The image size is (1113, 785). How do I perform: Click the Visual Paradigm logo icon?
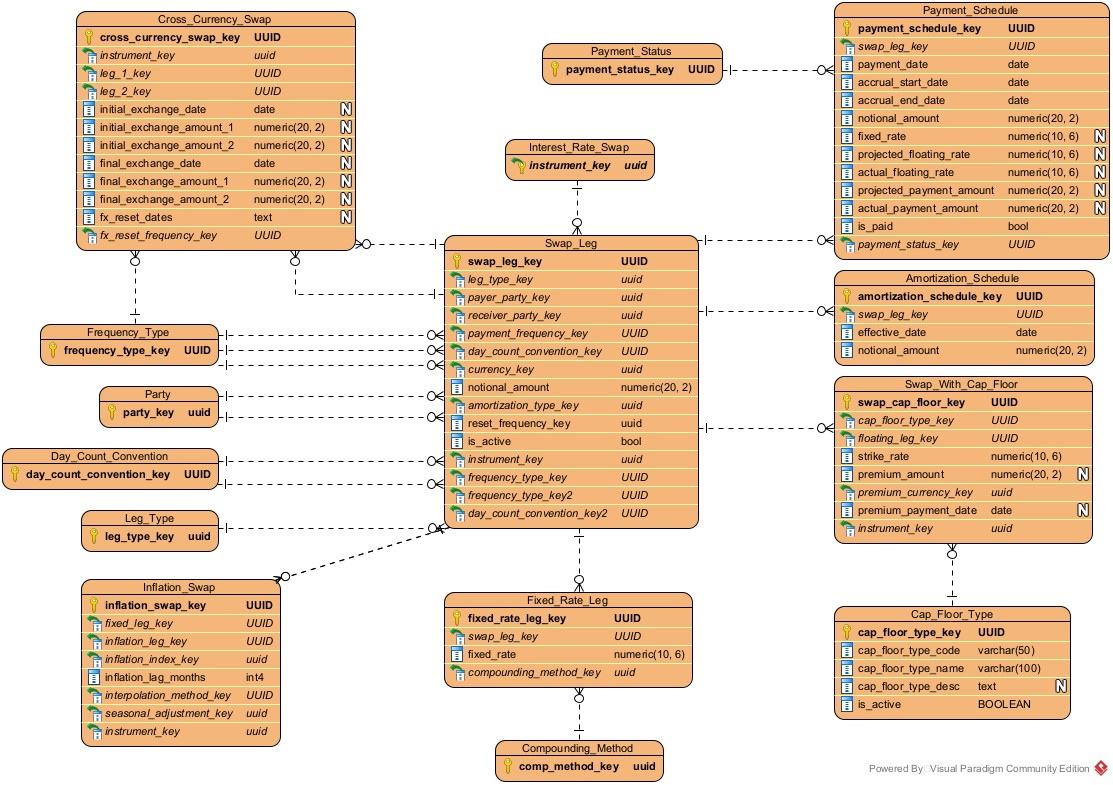click(1101, 768)
